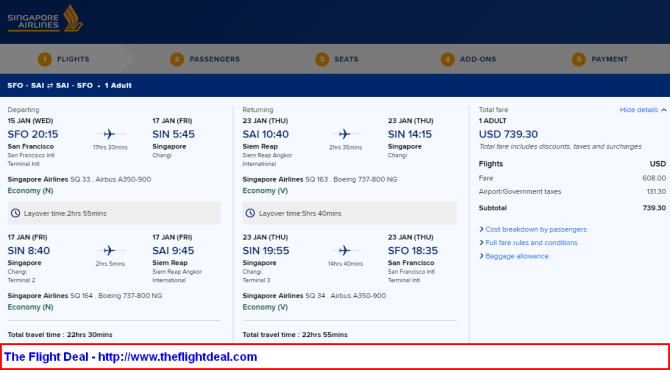Open the Flights step tab
Image resolution: width=670 pixels, height=370 pixels.
tap(64, 59)
